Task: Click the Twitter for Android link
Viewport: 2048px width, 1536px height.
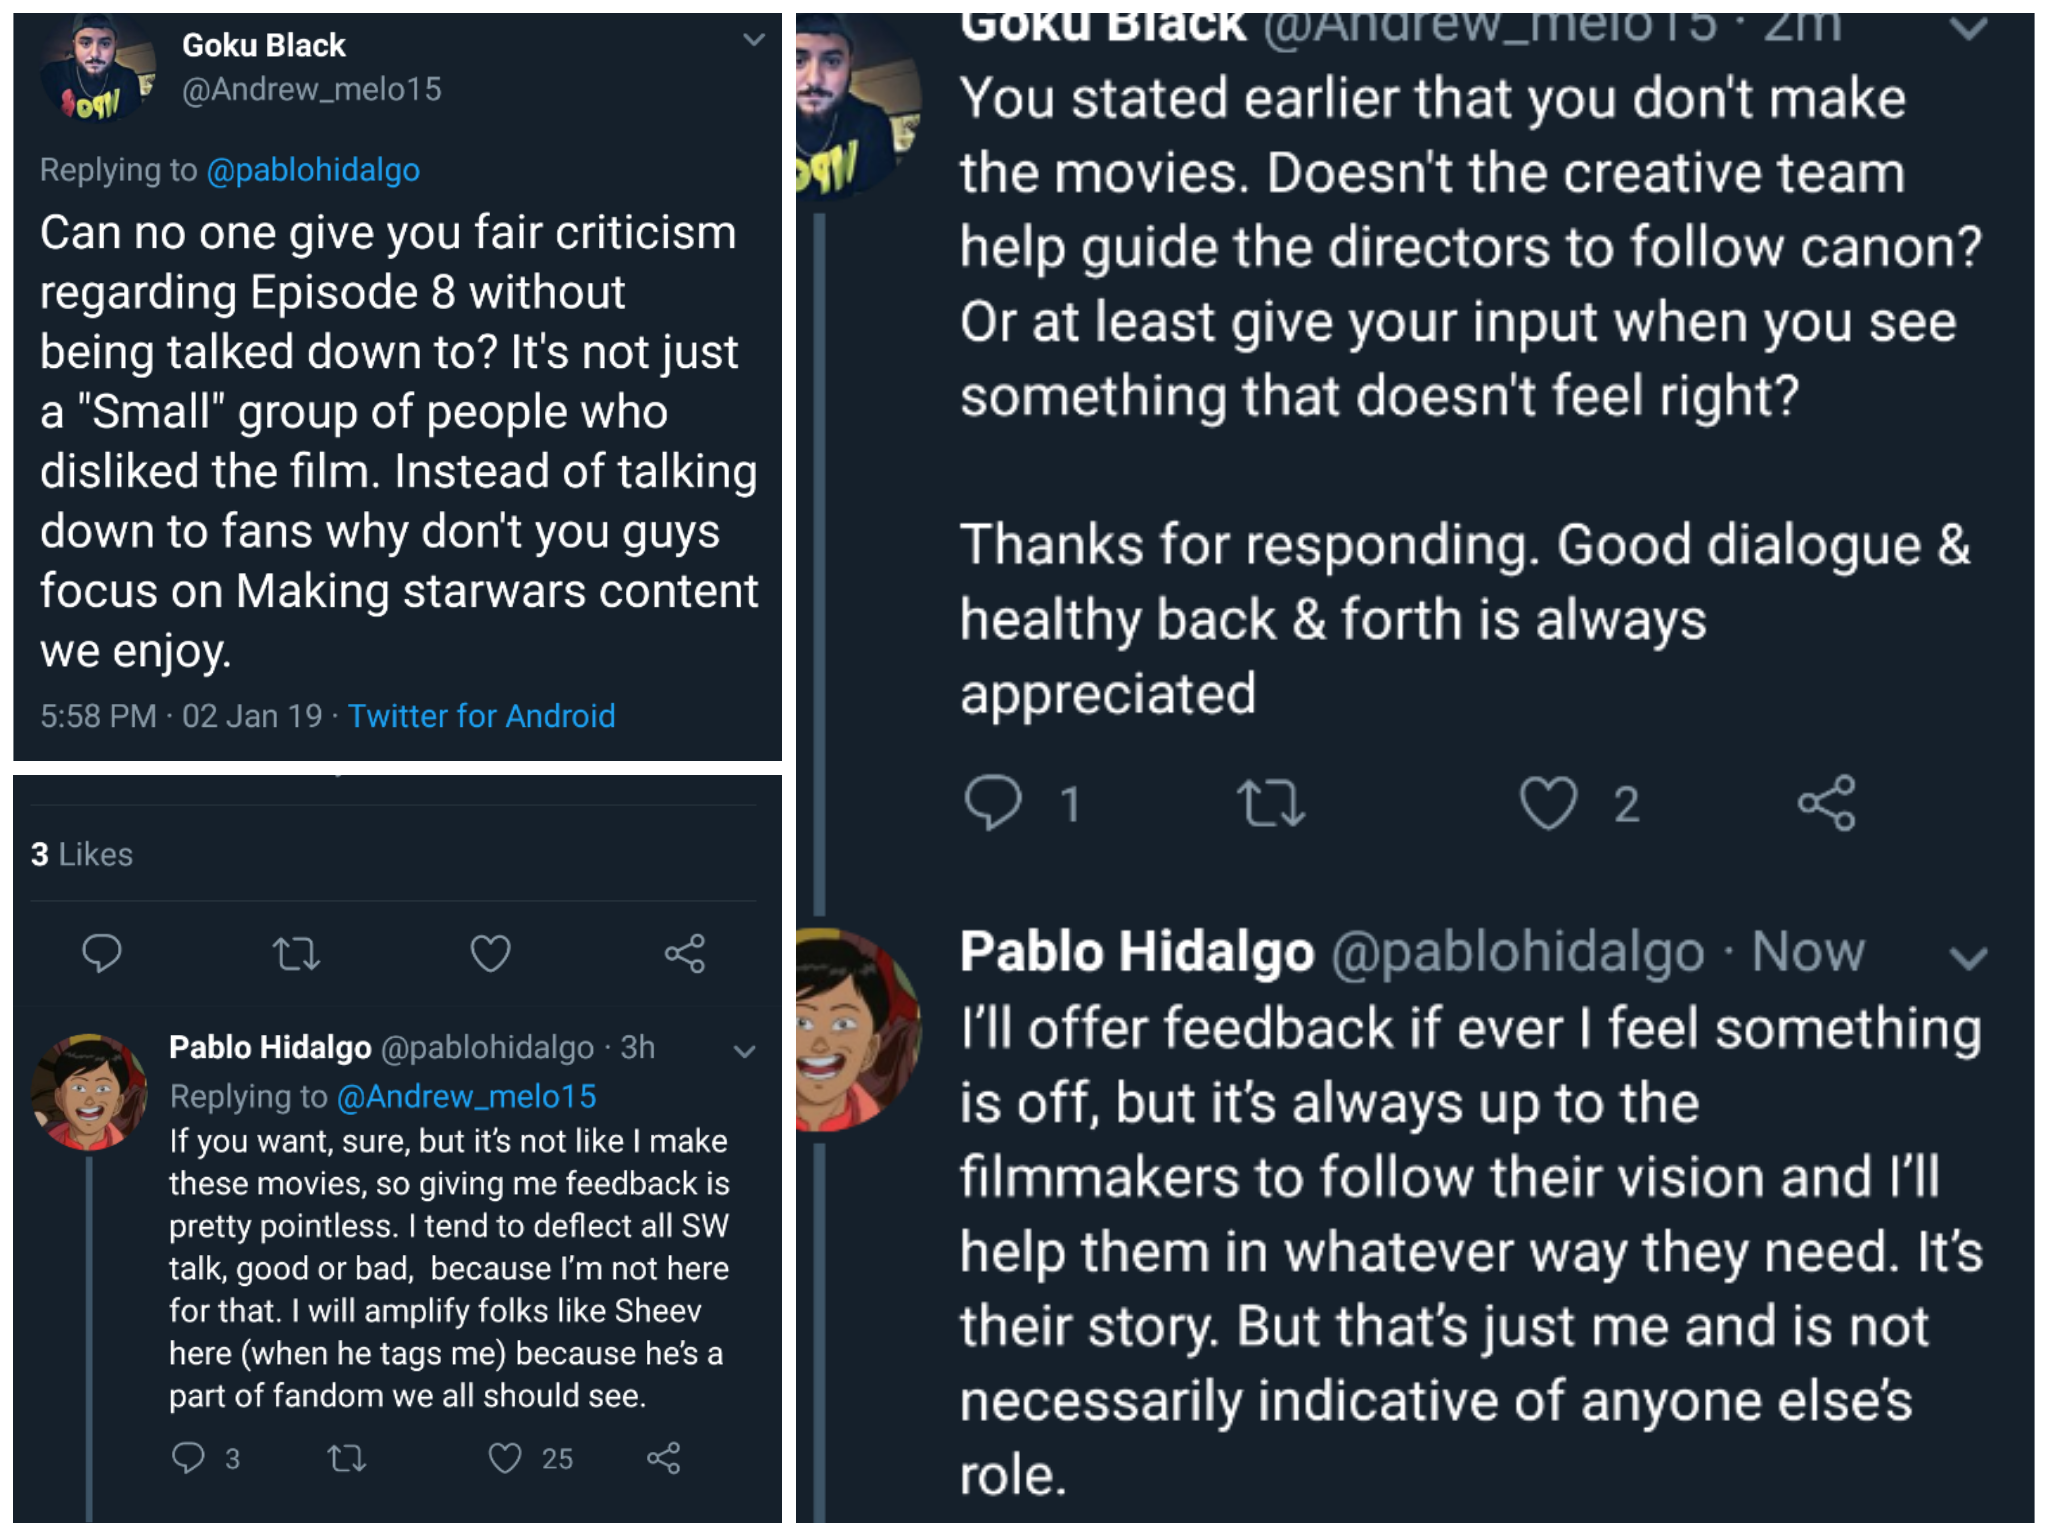Action: pyautogui.click(x=481, y=716)
